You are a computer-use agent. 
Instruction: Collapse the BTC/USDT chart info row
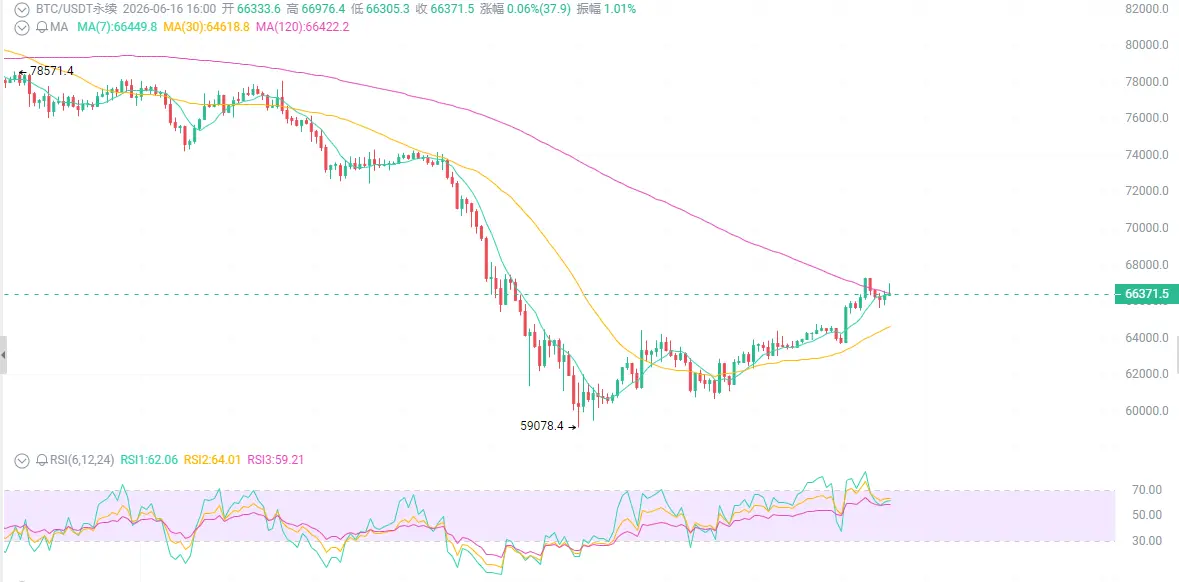[23, 10]
